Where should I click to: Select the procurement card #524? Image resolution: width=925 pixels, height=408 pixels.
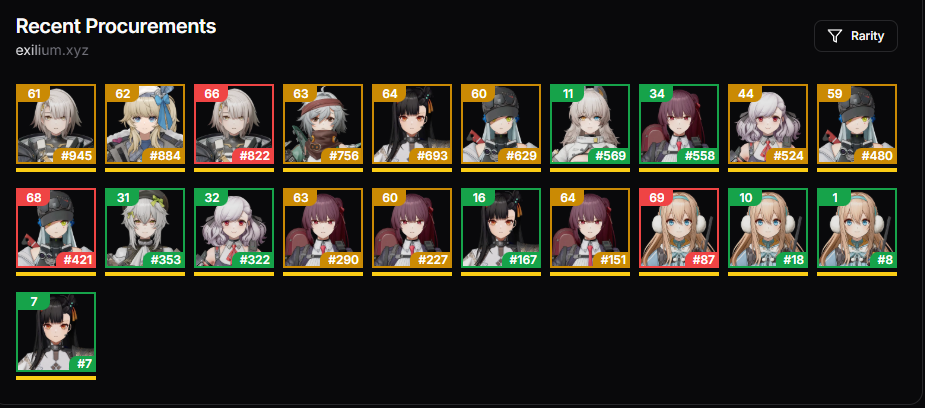pyautogui.click(x=768, y=124)
